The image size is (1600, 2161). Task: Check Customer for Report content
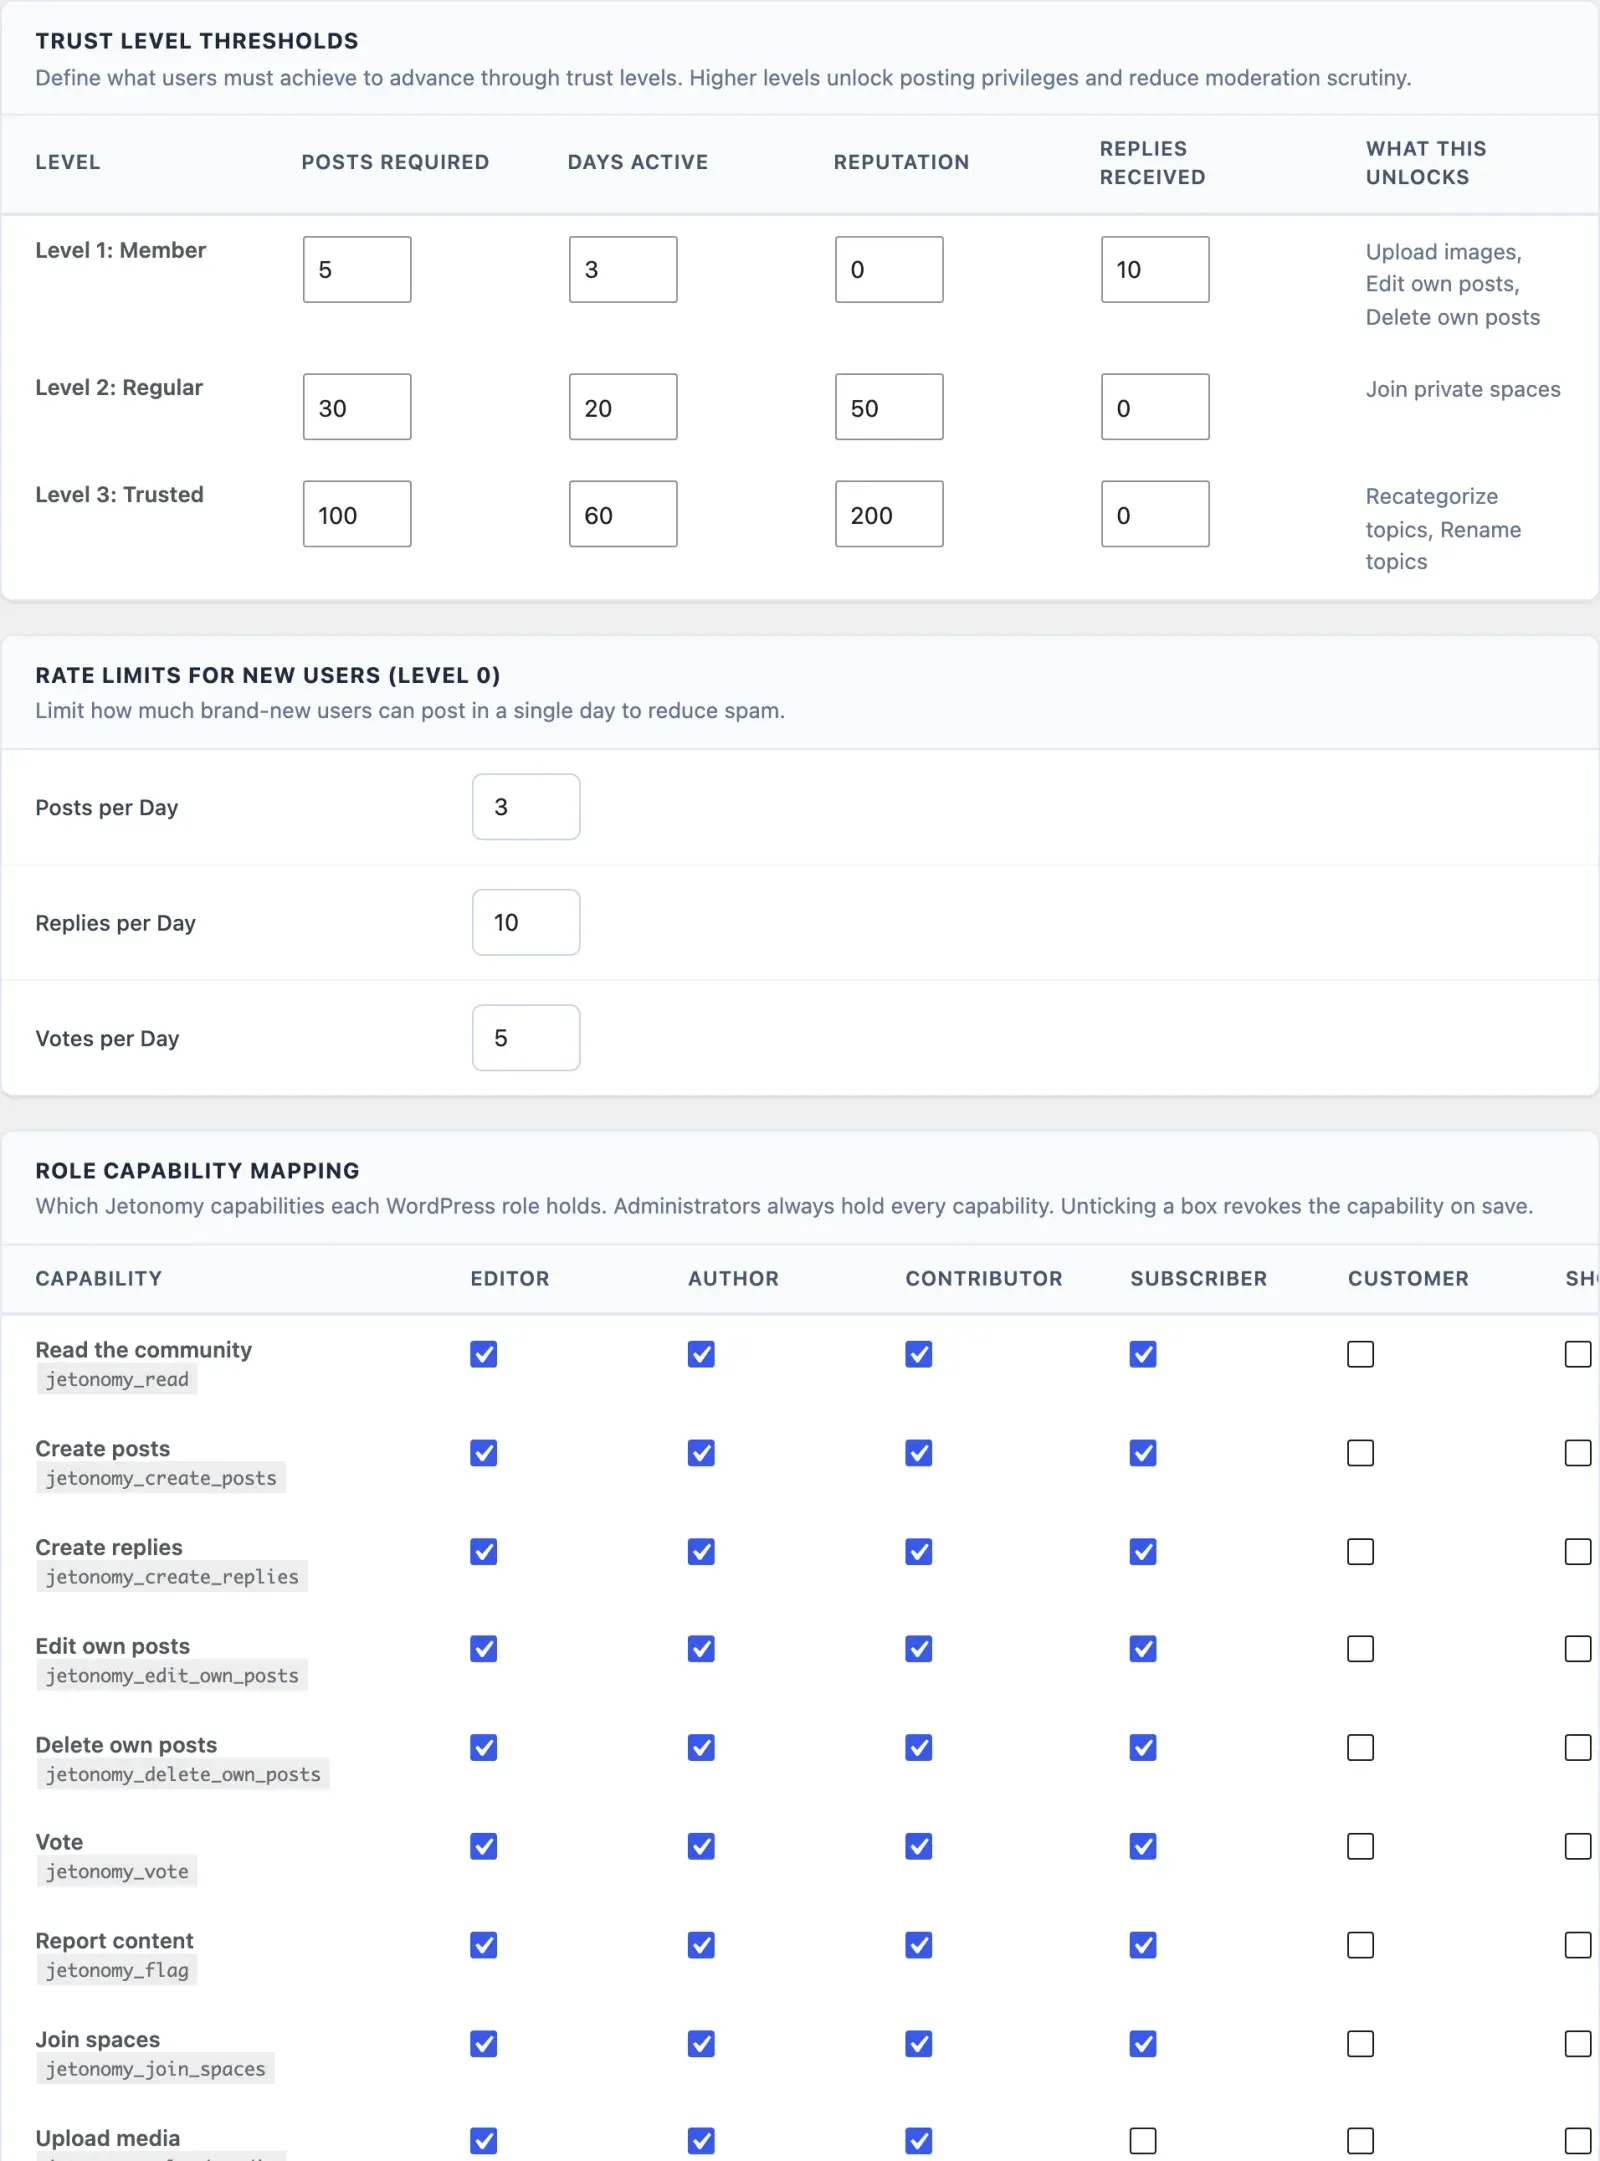coord(1361,1945)
